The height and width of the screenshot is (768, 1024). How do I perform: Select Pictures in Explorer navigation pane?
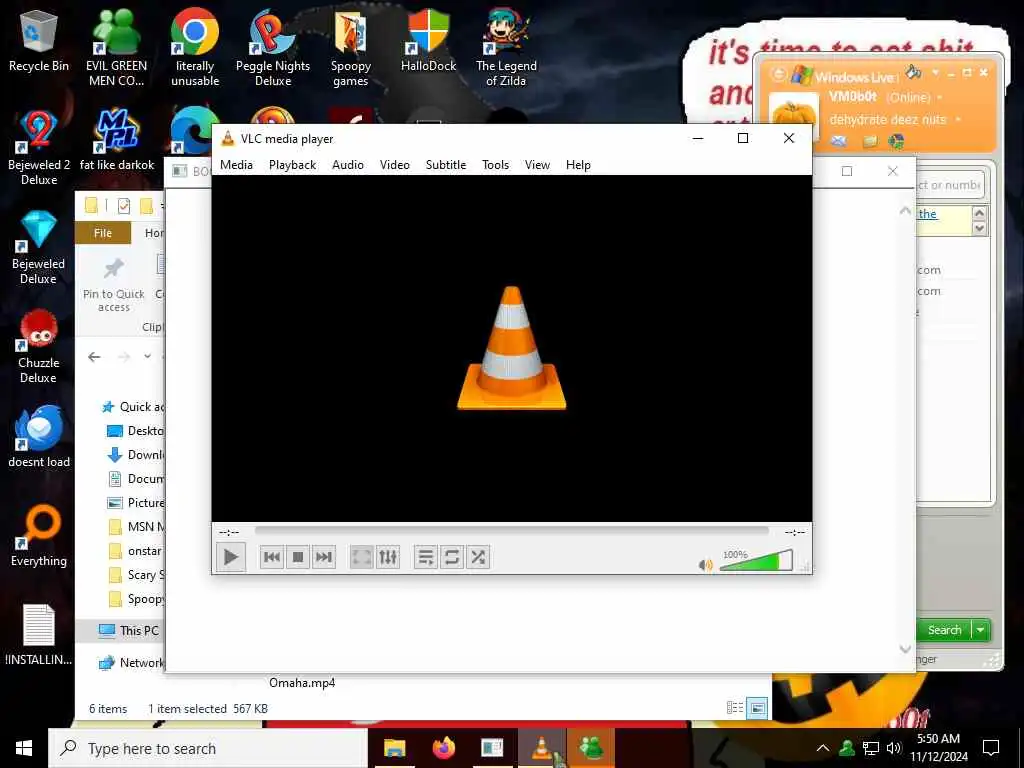coord(135,503)
